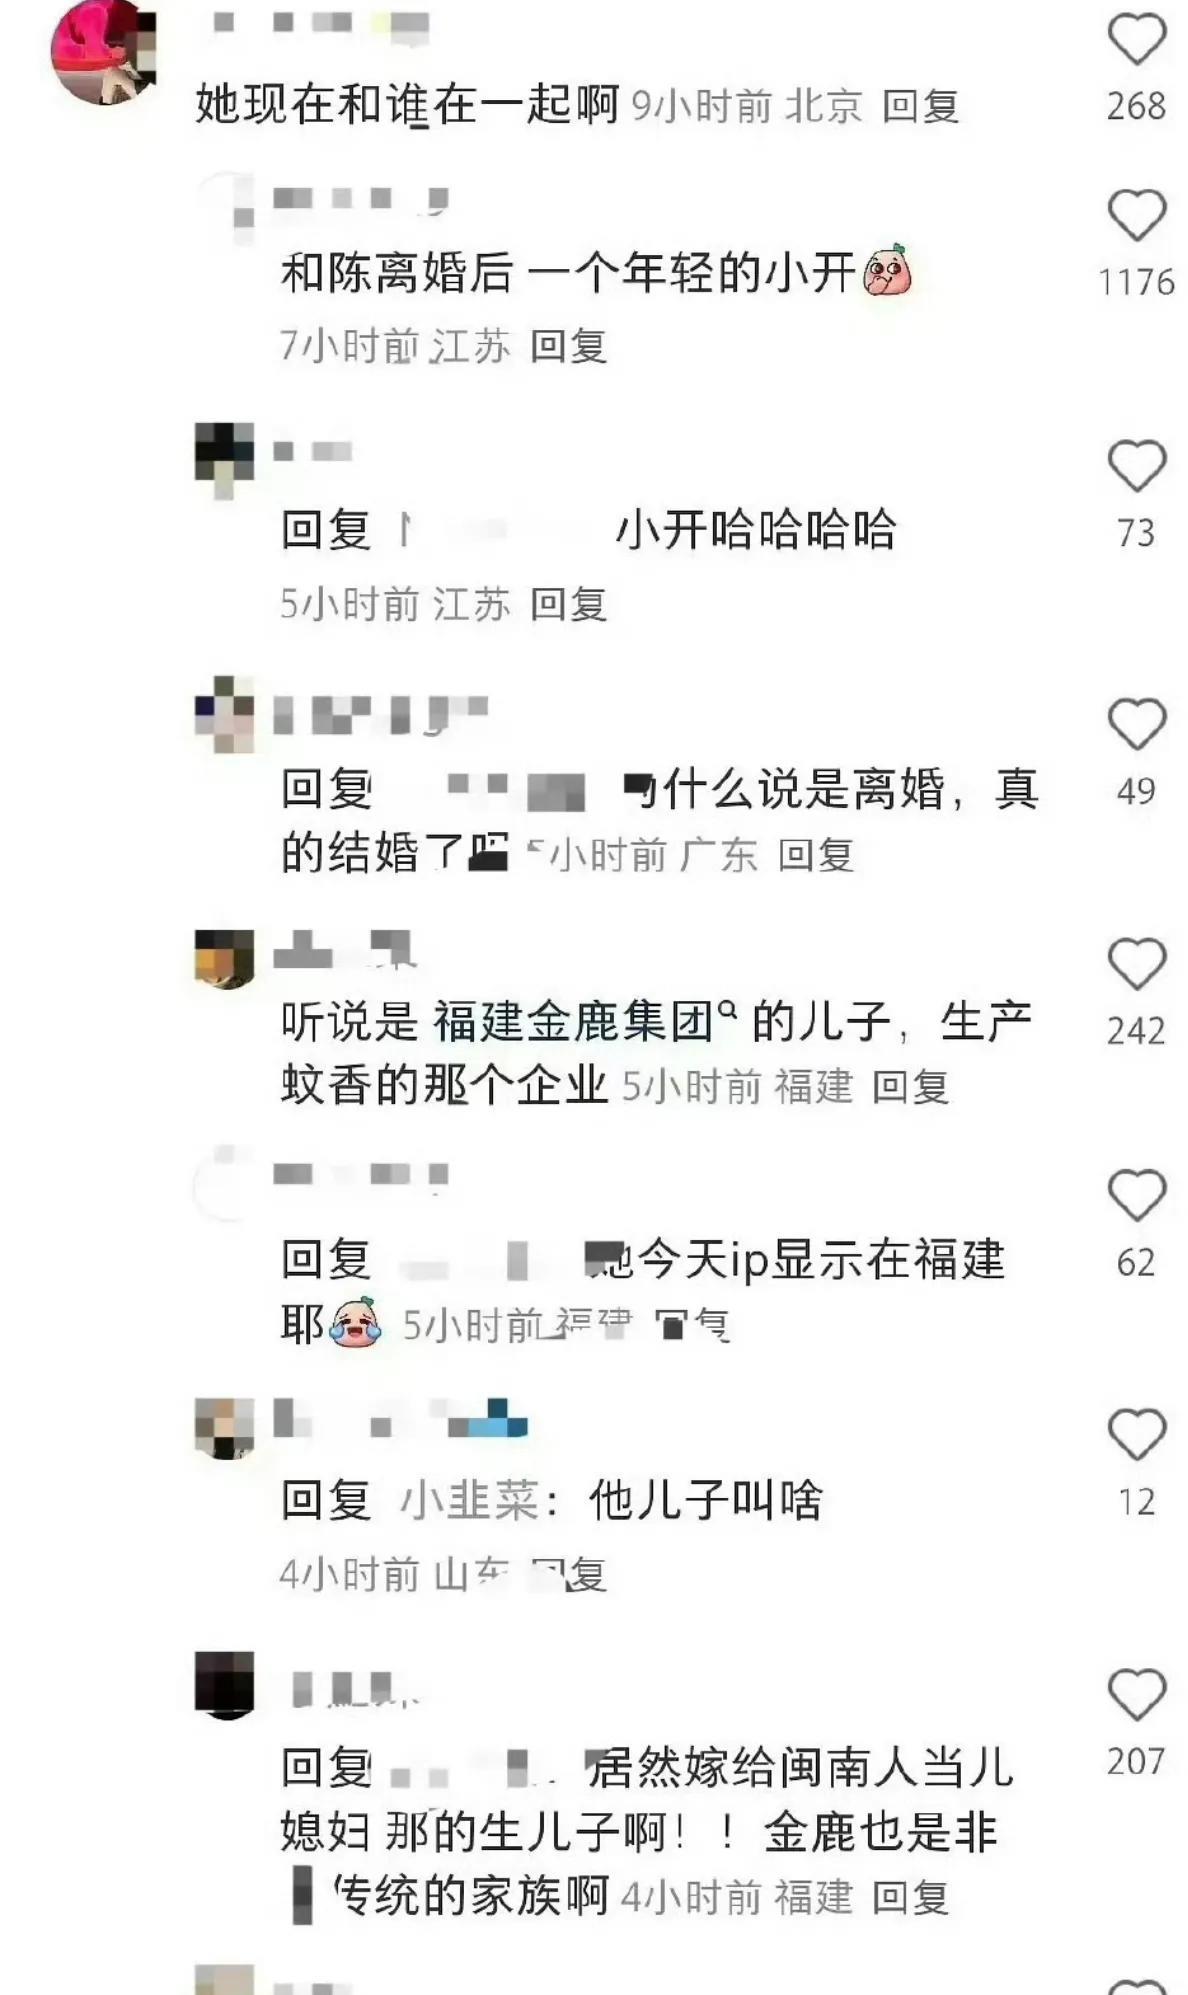Tap heart on the 他儿子叫啥 reply
1188x1995 pixels.
(x=1136, y=1435)
